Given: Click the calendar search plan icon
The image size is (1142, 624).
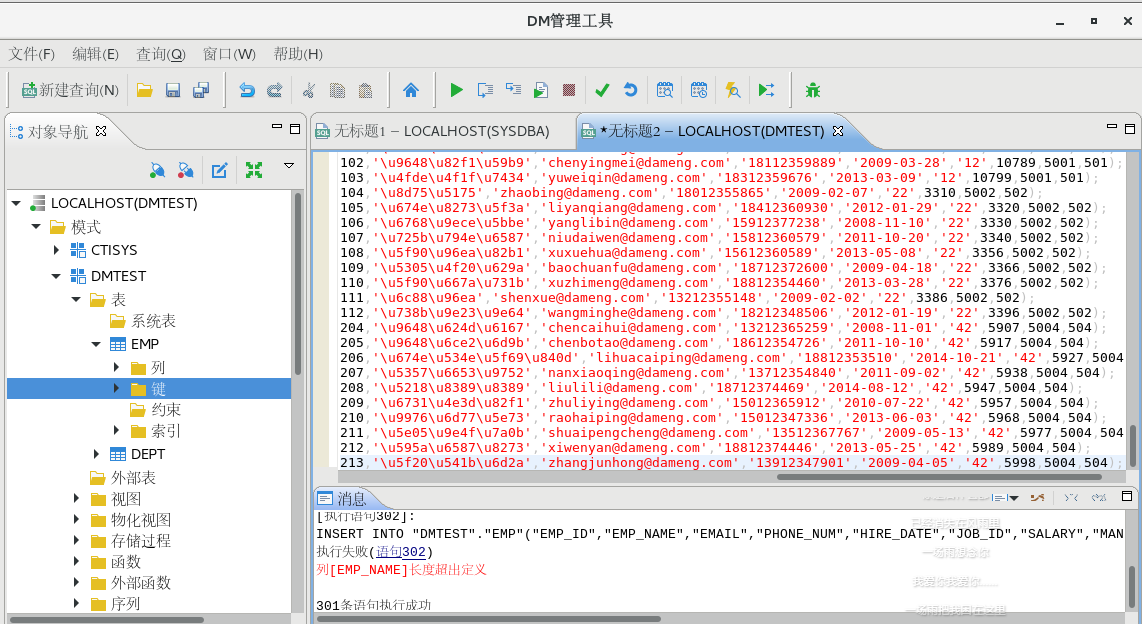Looking at the screenshot, I should pyautogui.click(x=665, y=90).
